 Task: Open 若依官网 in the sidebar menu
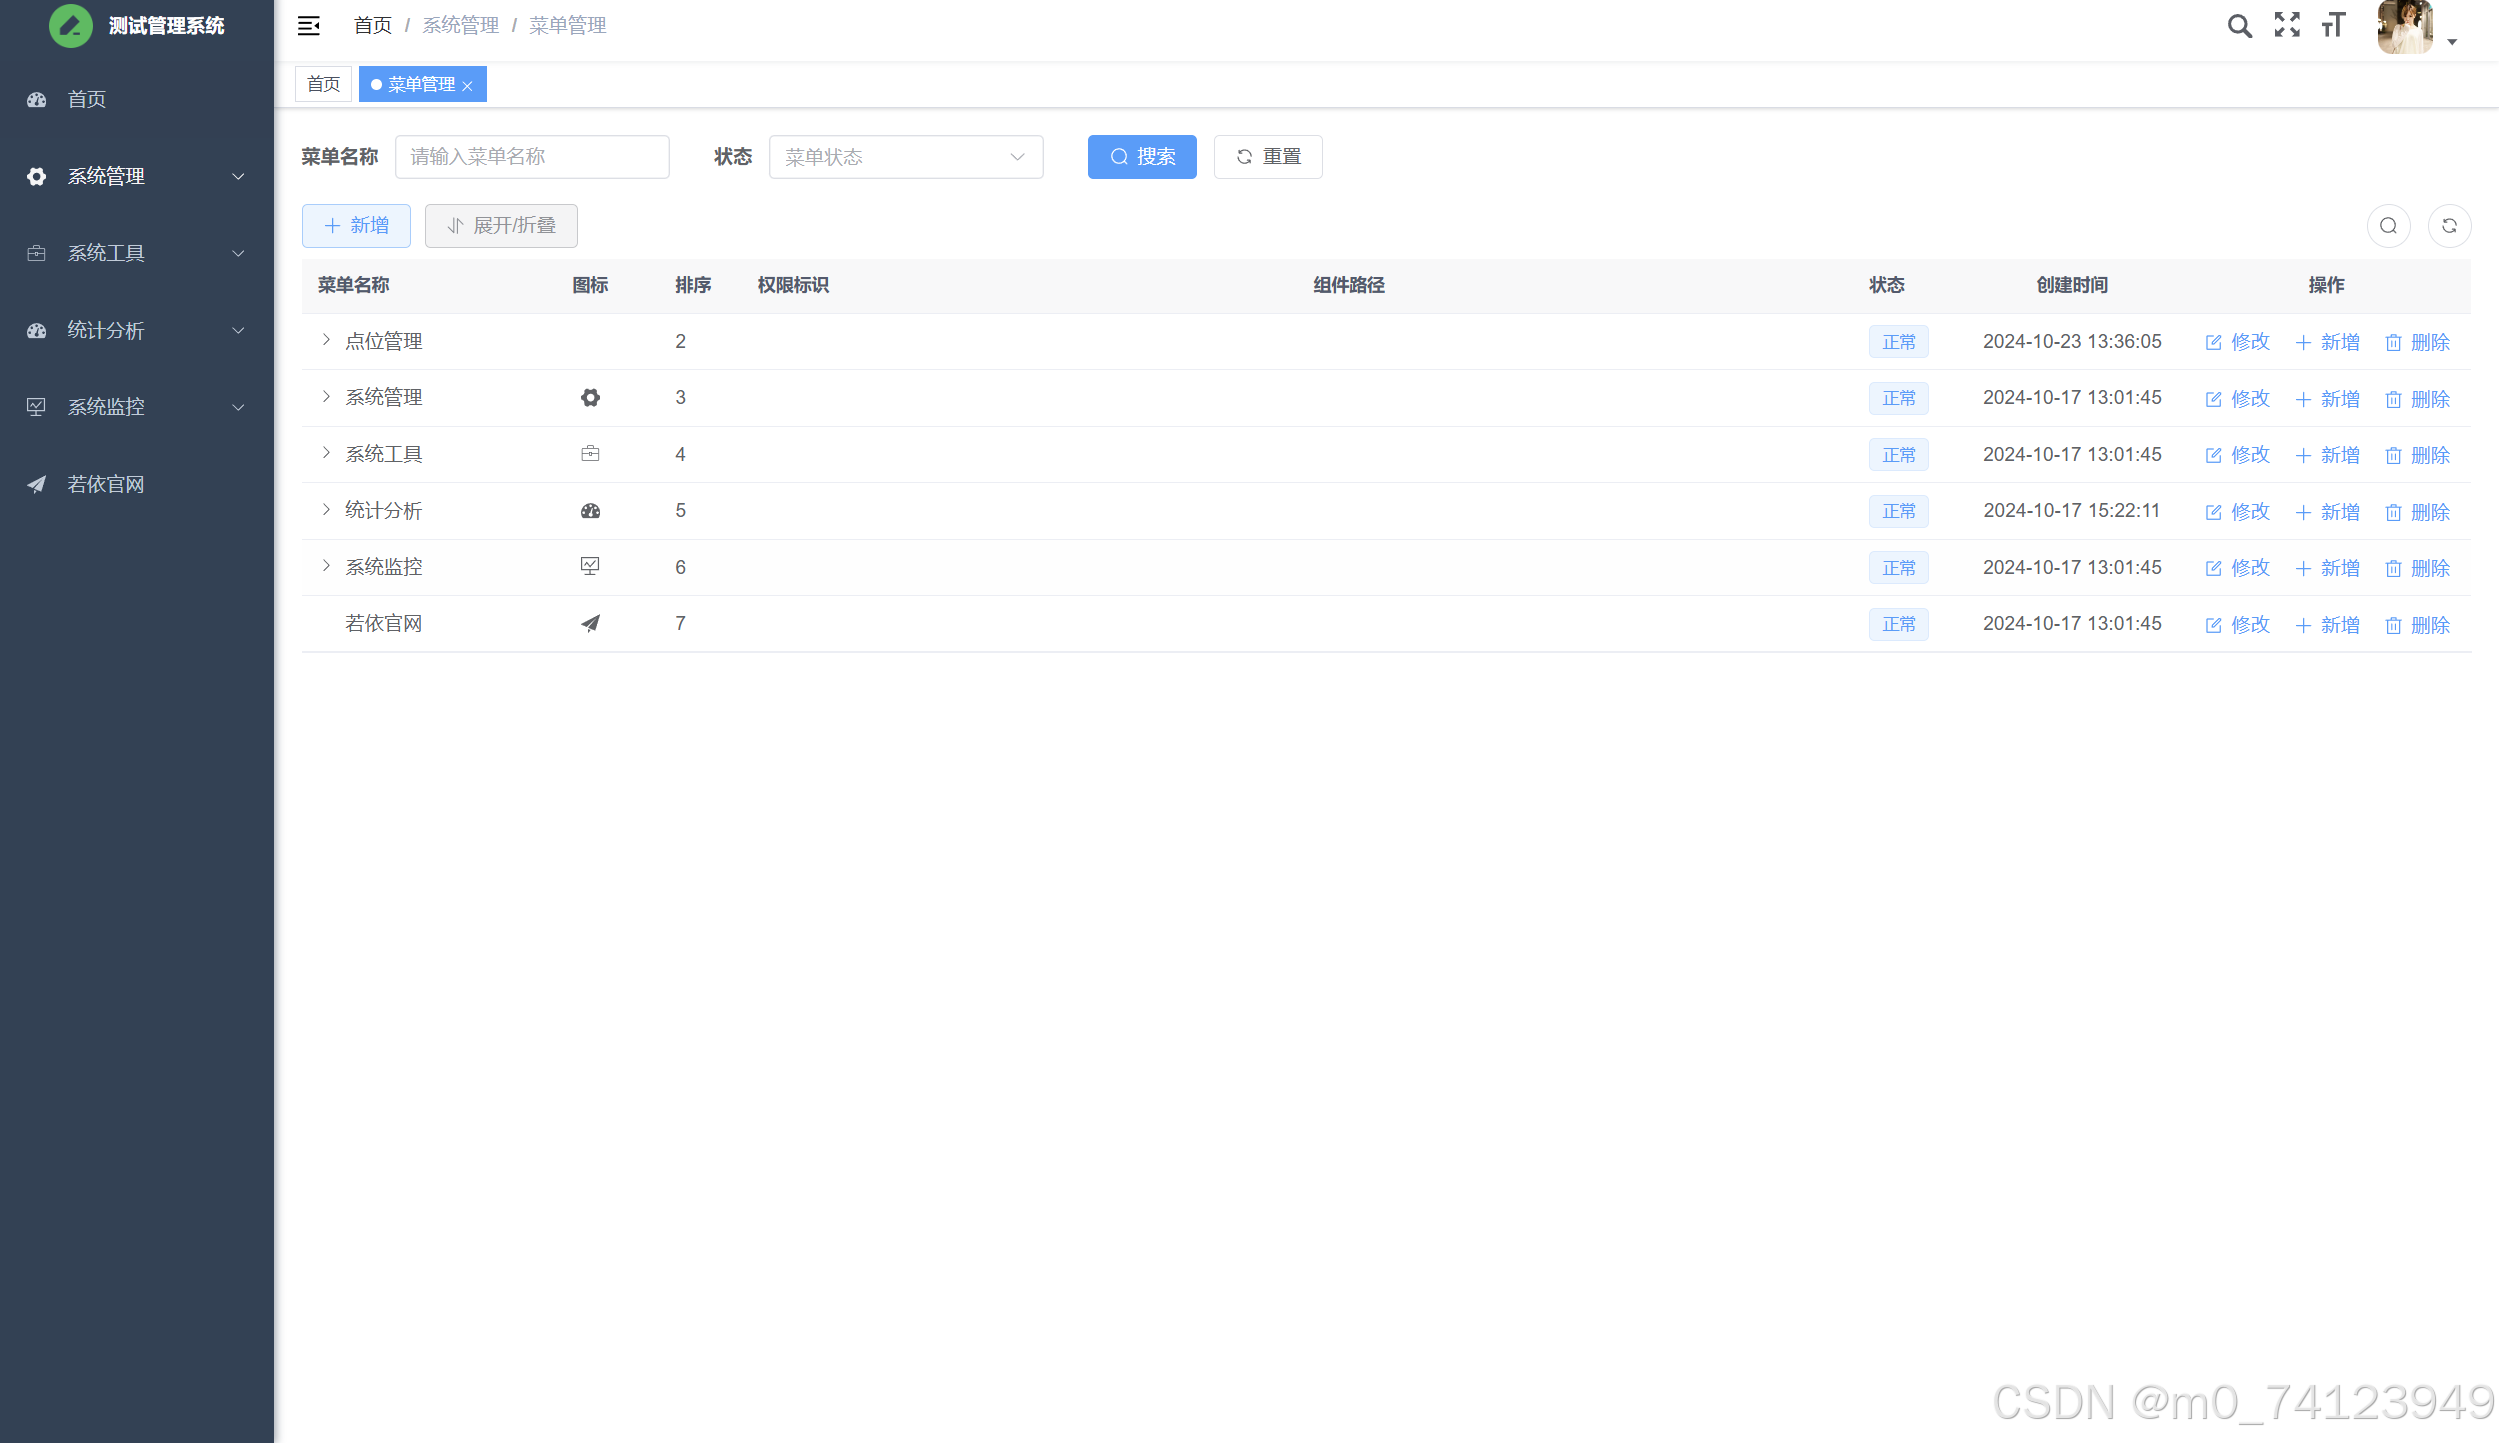click(106, 485)
